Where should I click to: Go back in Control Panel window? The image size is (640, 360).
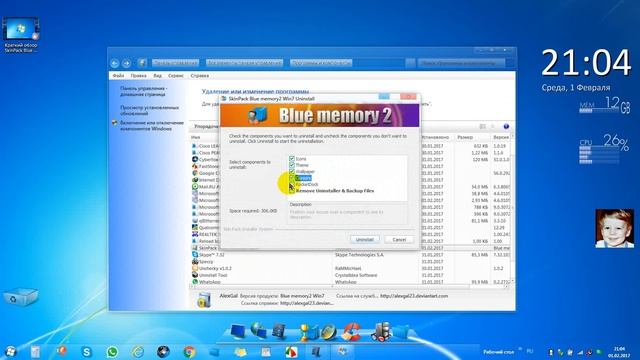(x=115, y=63)
